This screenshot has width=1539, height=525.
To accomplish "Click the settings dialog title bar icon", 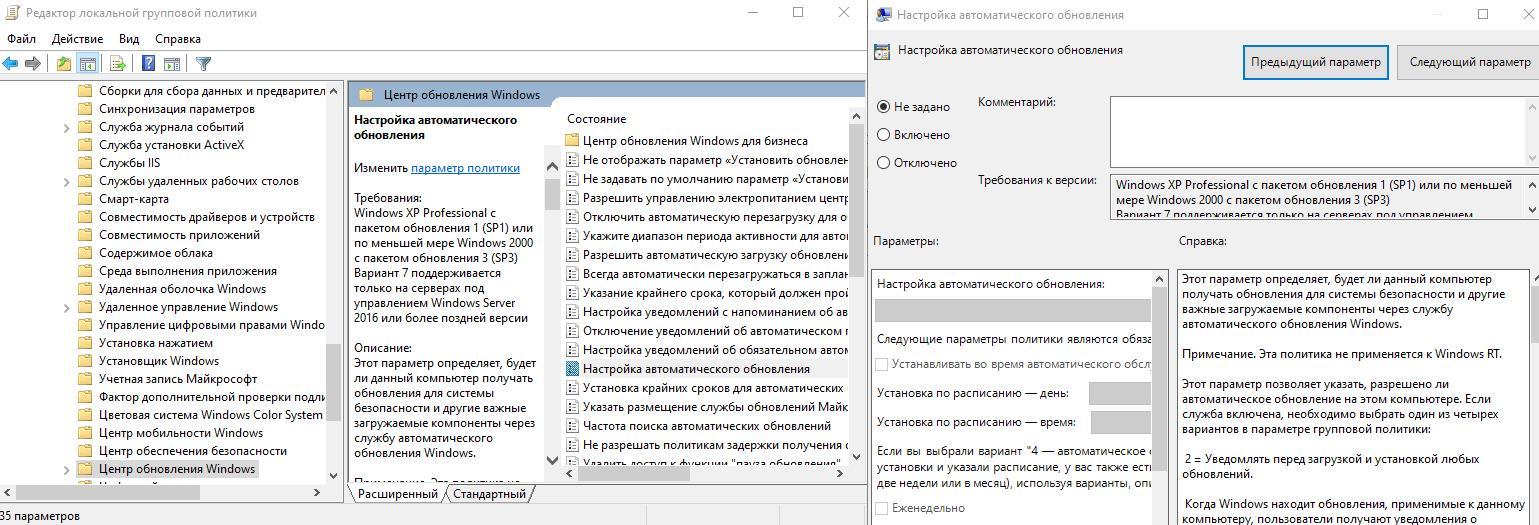I will coord(883,14).
